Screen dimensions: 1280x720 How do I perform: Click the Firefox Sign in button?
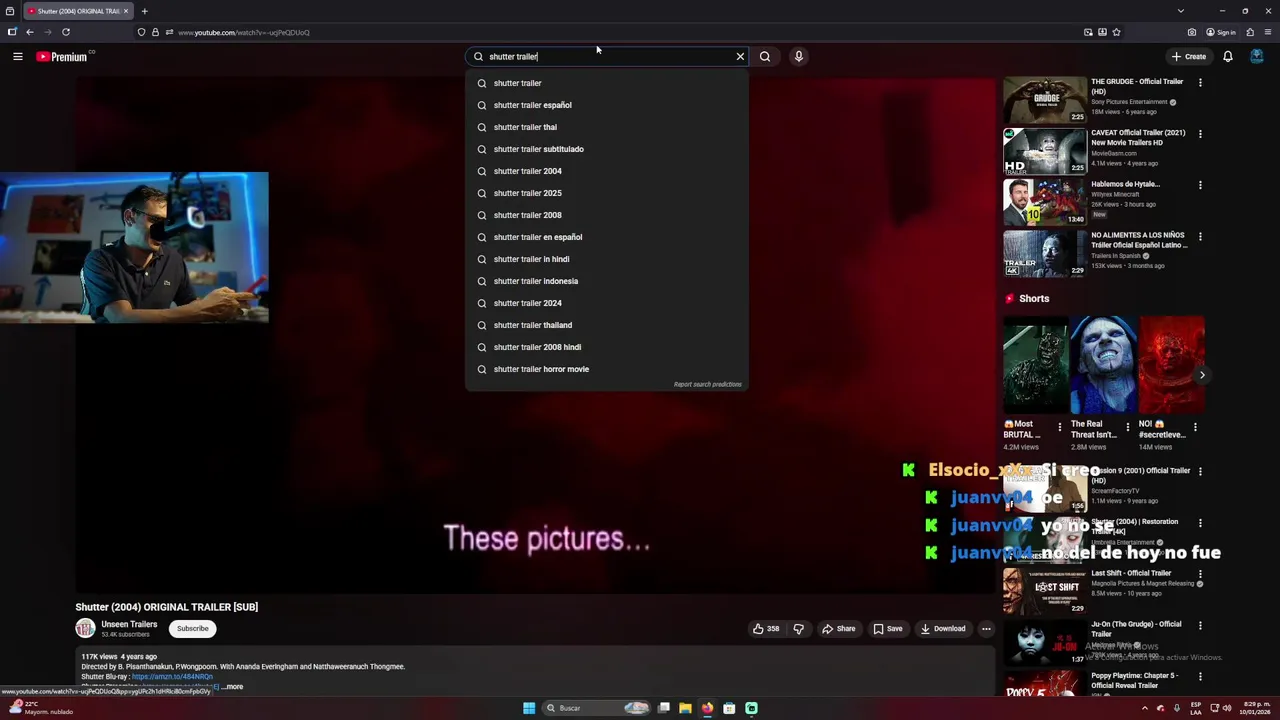pos(1221,32)
